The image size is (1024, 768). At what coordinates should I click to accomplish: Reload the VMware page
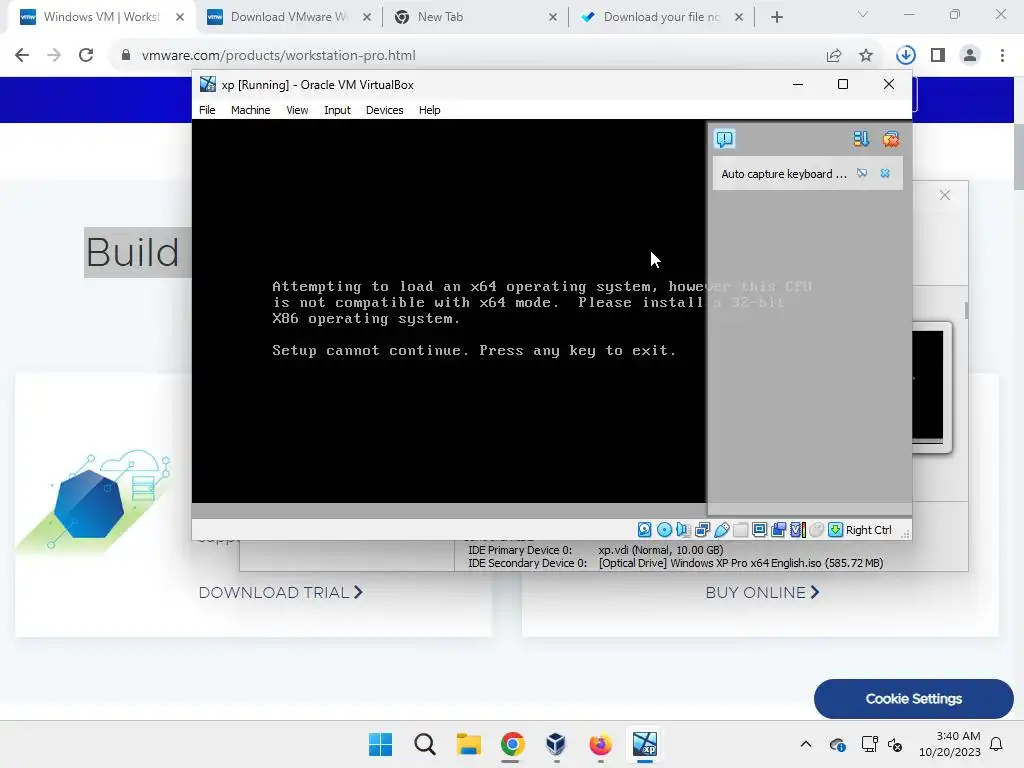pos(86,56)
